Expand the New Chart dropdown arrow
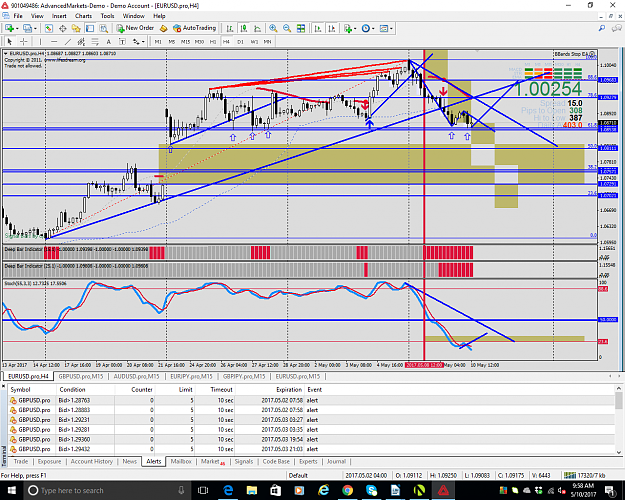The image size is (625, 500). point(18,28)
